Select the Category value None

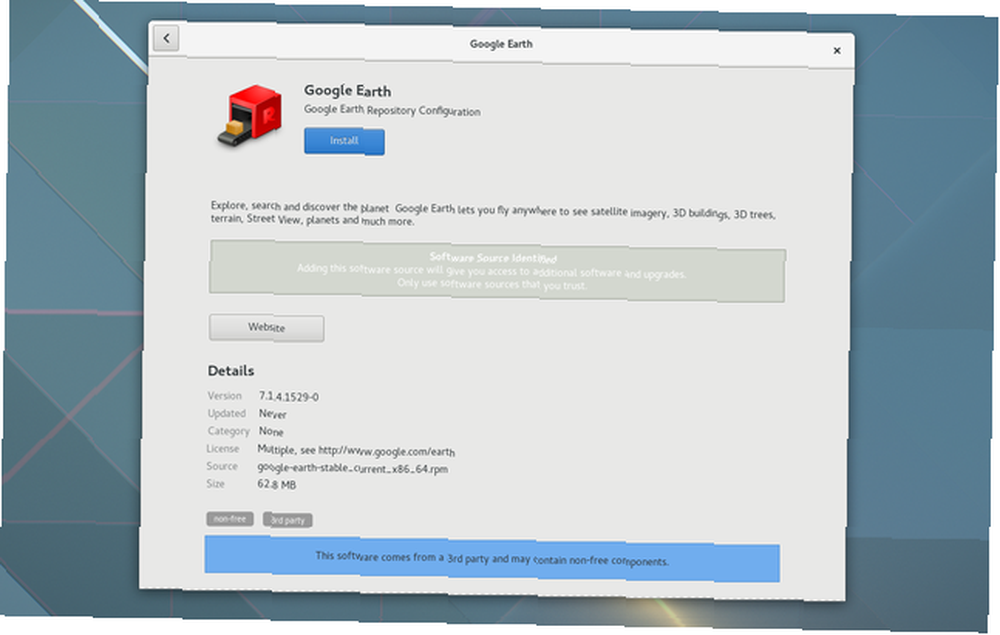pos(271,431)
